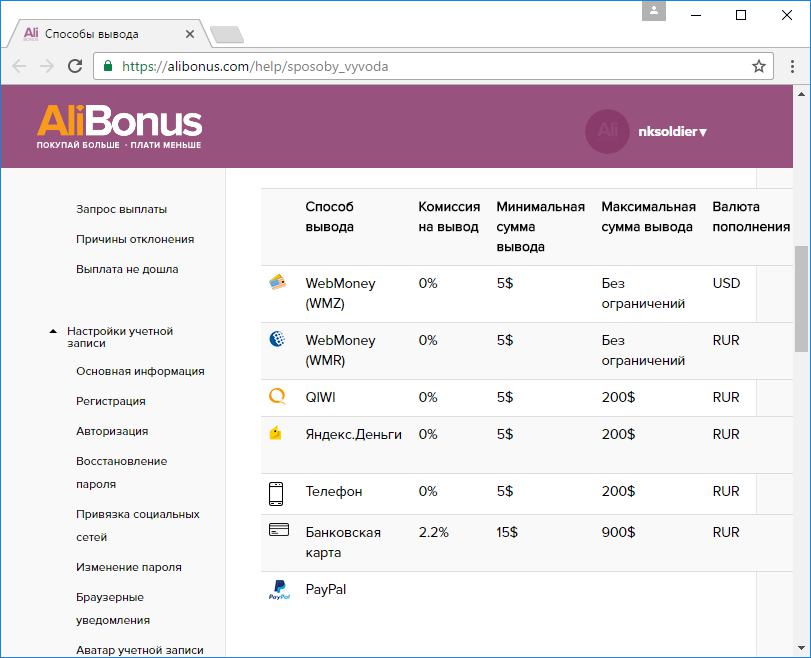Open the nksoldier account dropdown
This screenshot has height=658, width=811.
coord(672,131)
